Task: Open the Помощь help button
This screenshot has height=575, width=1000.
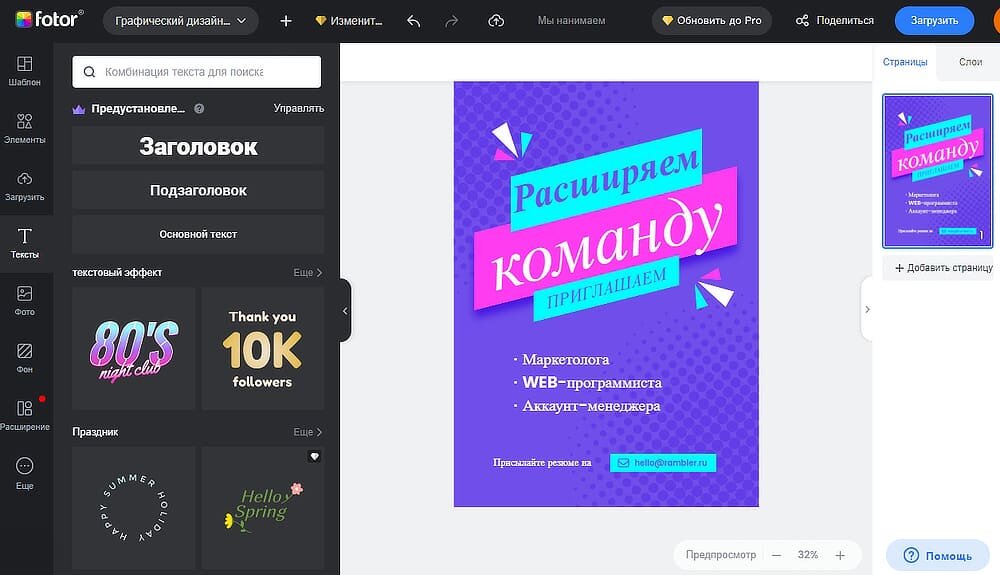Action: [x=938, y=555]
